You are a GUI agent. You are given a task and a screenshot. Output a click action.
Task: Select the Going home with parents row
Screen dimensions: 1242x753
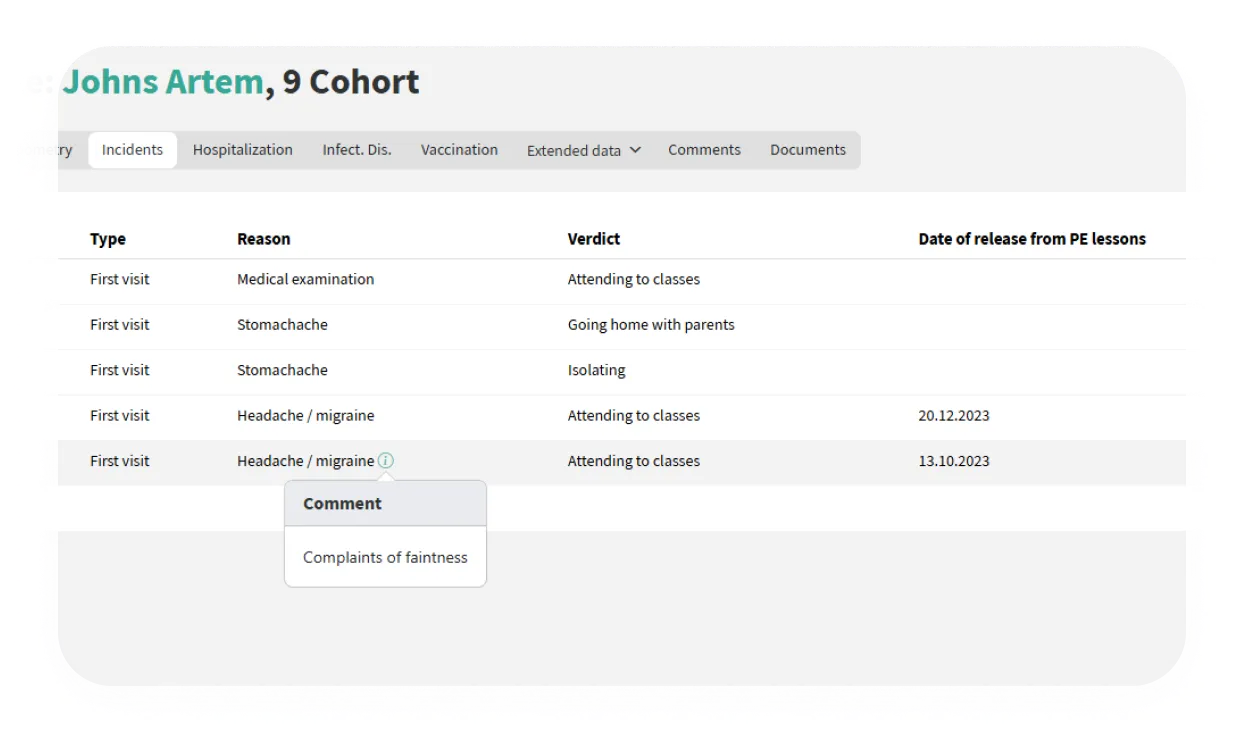[651, 325]
